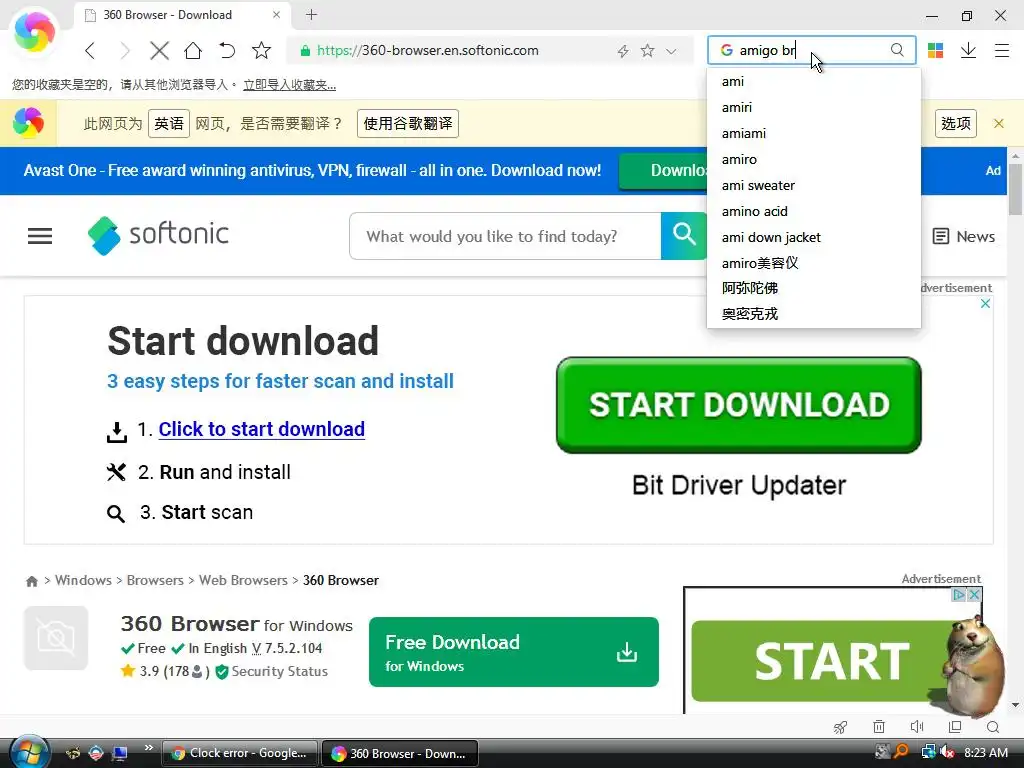Pick the '阿弥陀佛' suggestion
The height and width of the screenshot is (768, 1024).
(814, 288)
